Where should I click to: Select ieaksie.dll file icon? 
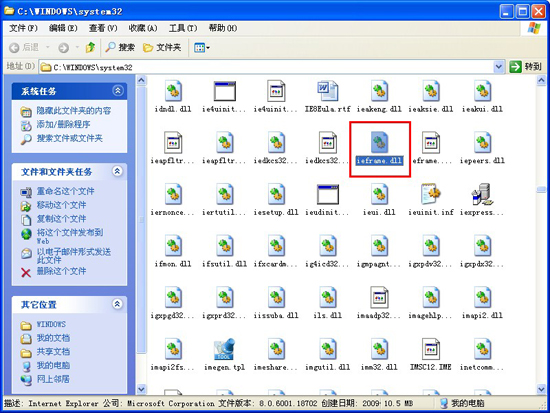[x=431, y=91]
